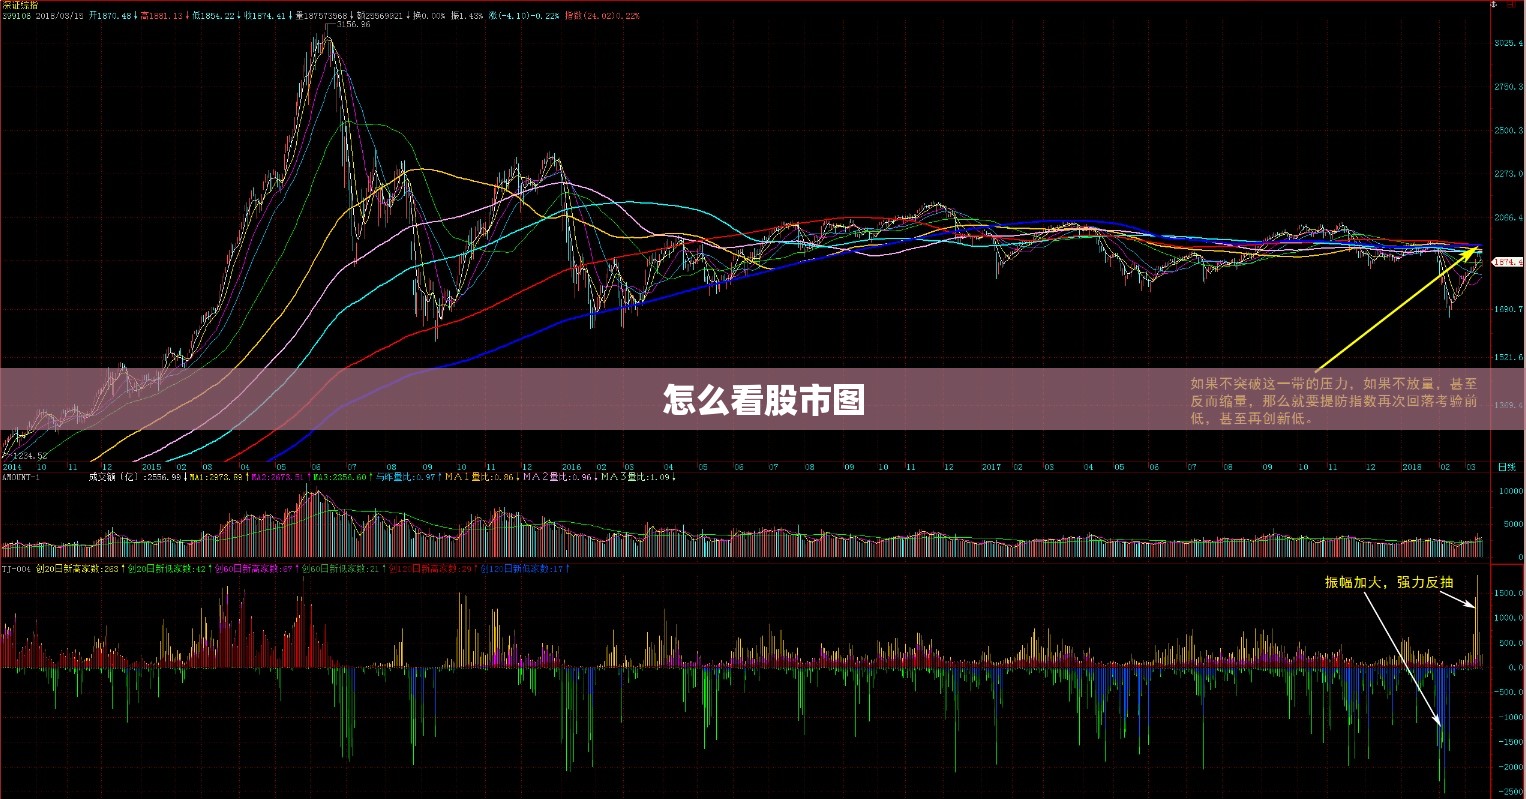This screenshot has height=799, width=1526.
Task: Click the 创20日新高家数 legend label
Action: [70, 569]
